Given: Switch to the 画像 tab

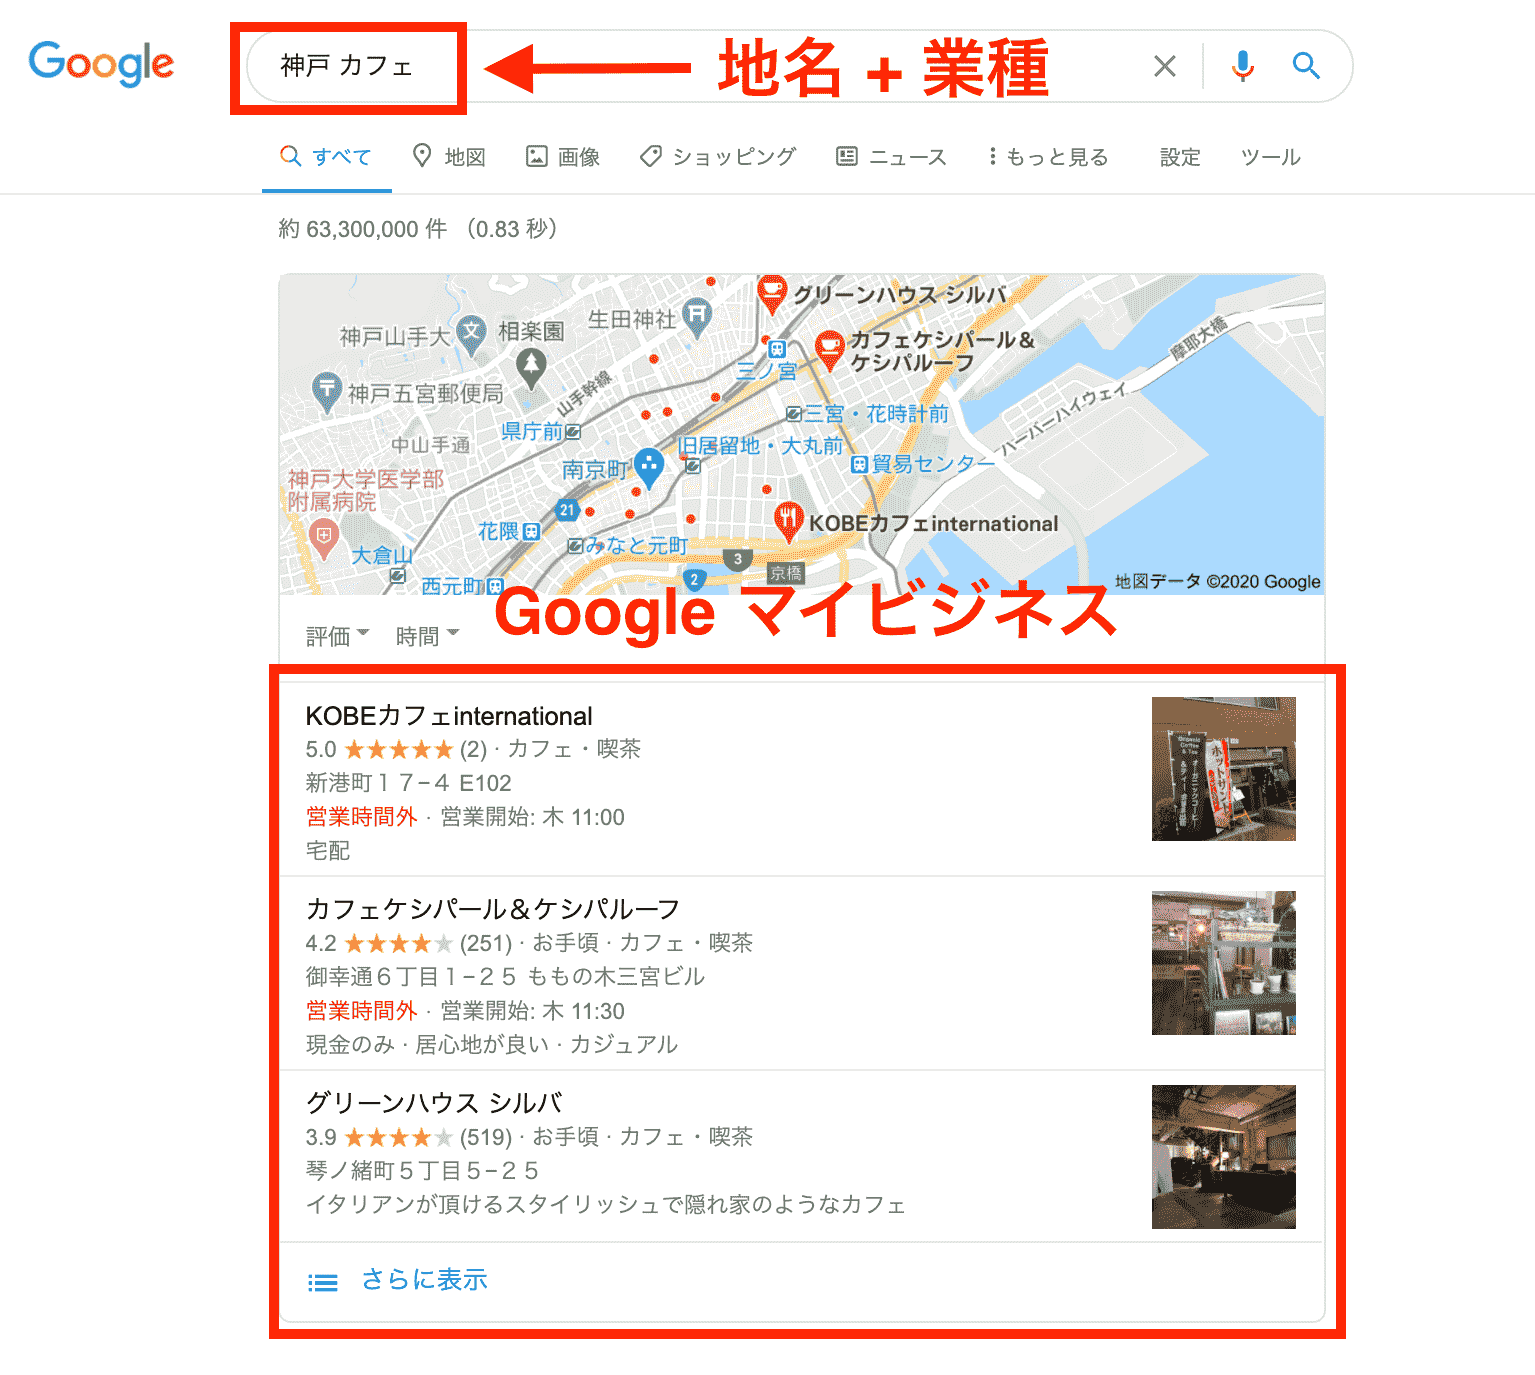Looking at the screenshot, I should (x=563, y=157).
